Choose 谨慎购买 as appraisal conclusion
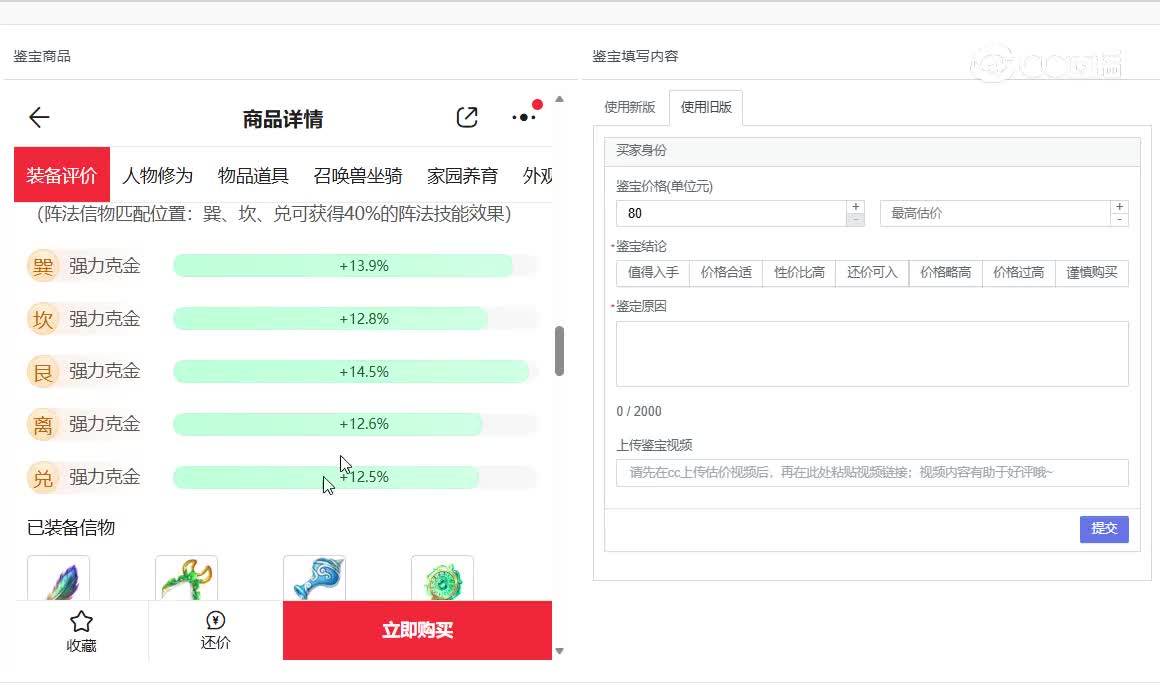 point(1091,273)
